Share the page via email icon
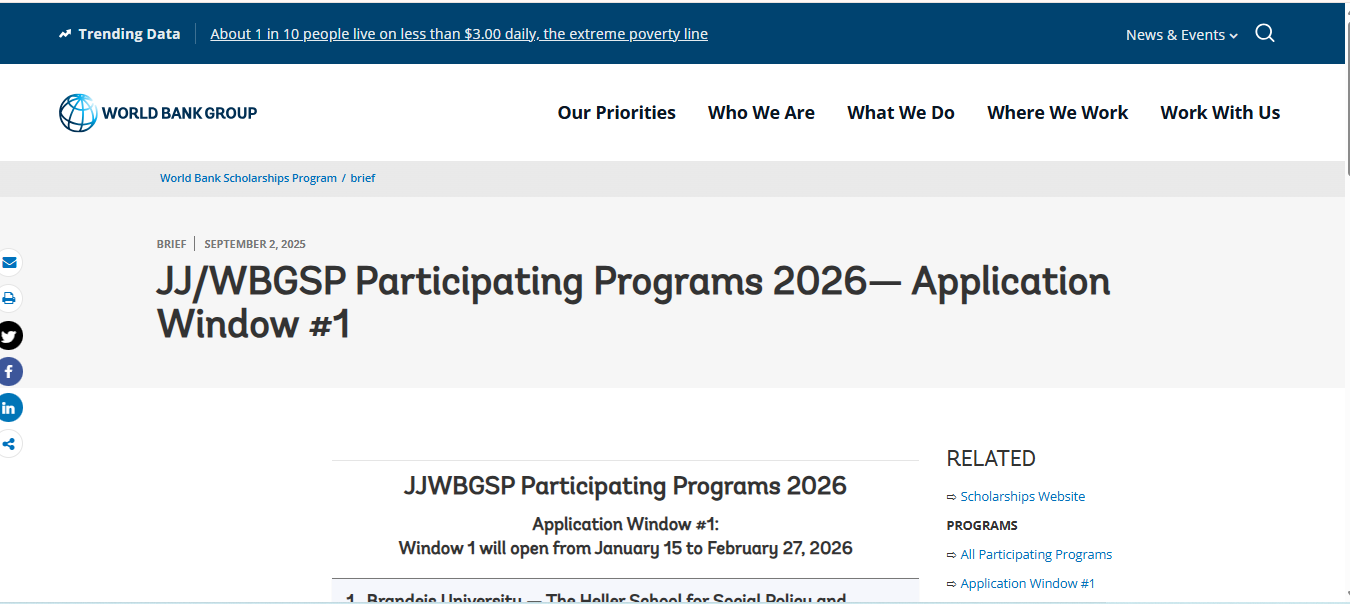 [10, 262]
